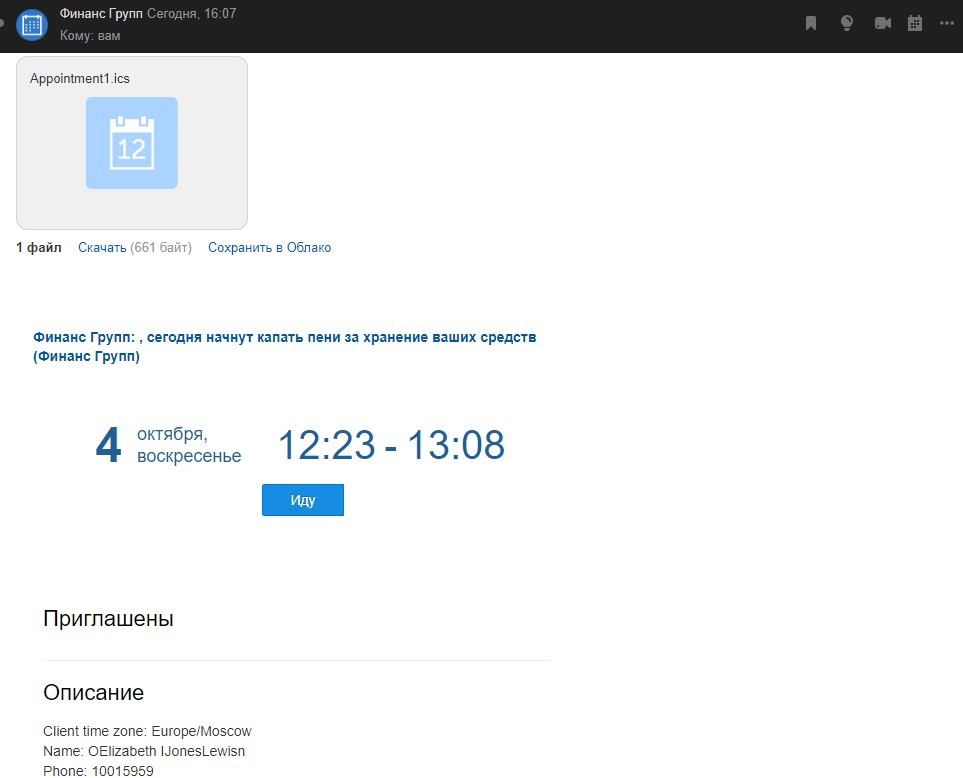The image size is (963, 778).
Task: Click the Описание section heading
Action: click(93, 693)
